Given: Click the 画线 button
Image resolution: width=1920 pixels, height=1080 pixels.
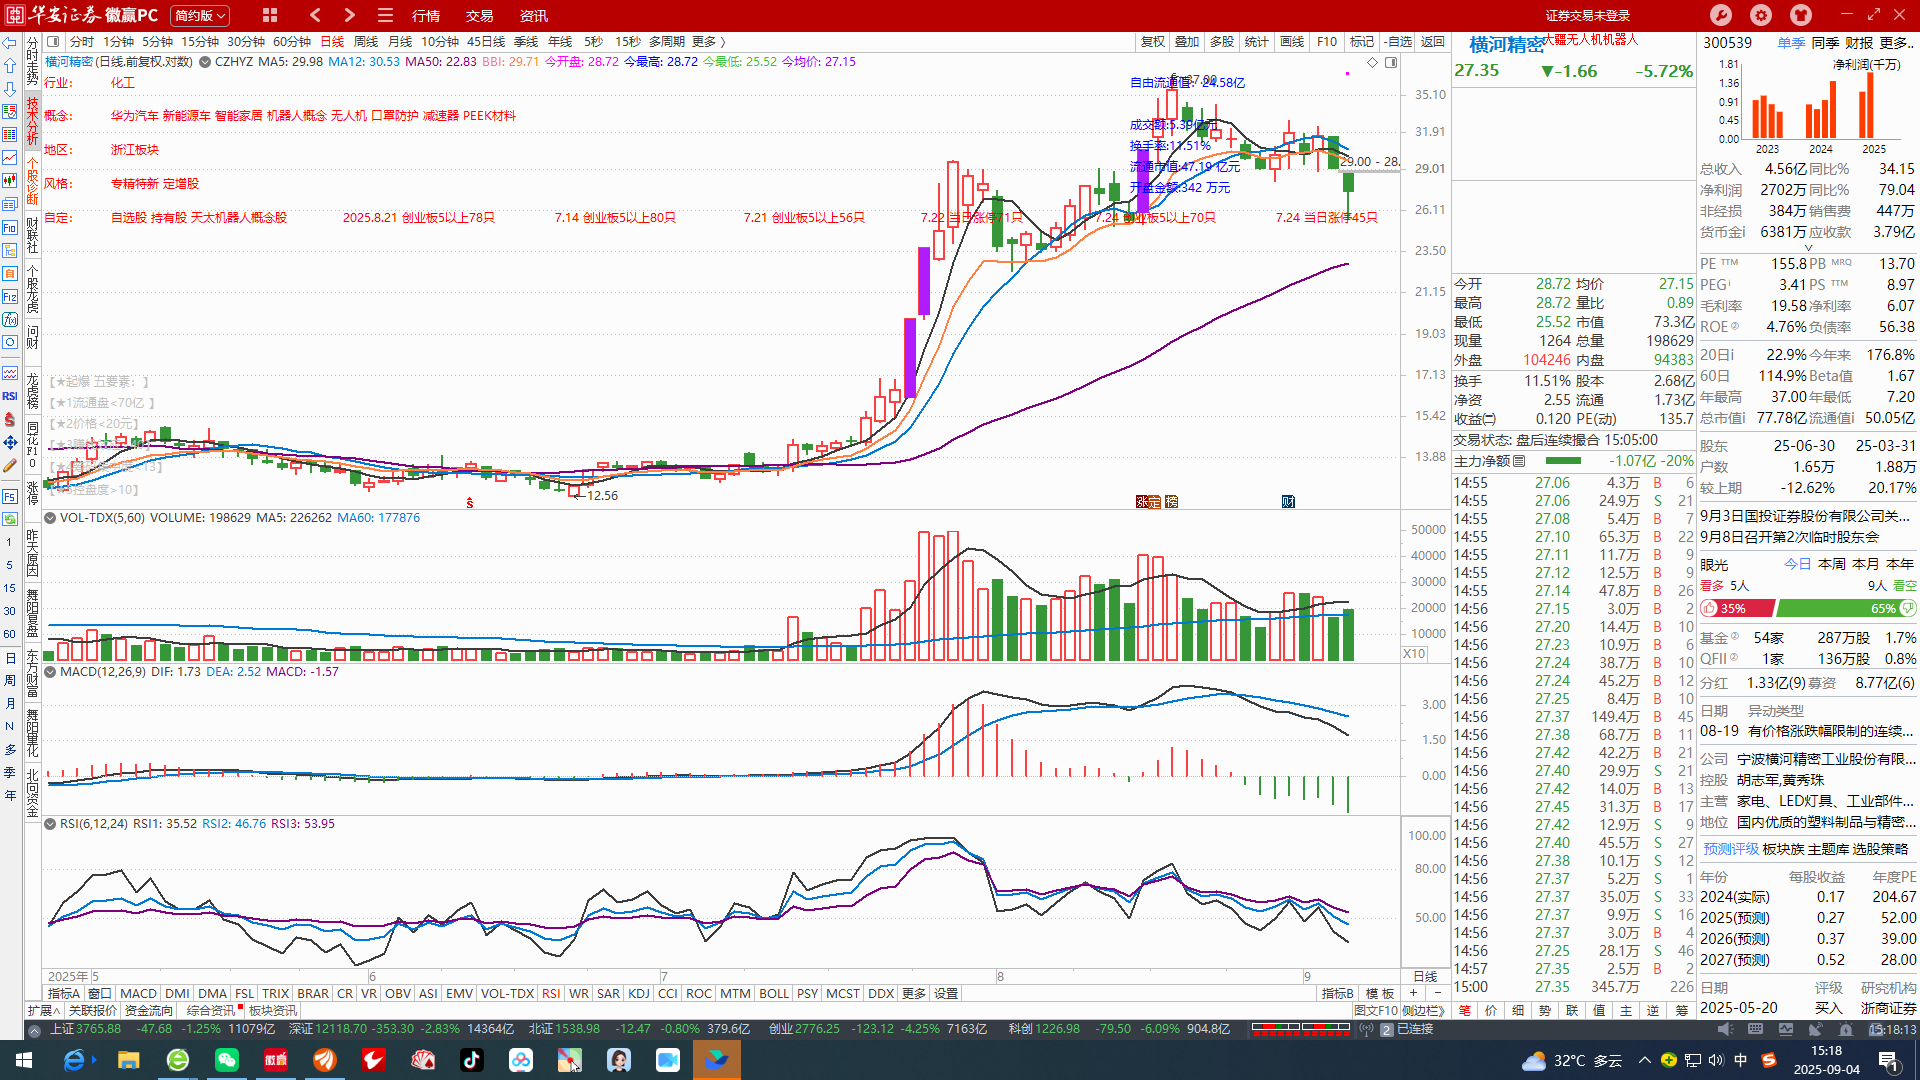Looking at the screenshot, I should [1292, 42].
